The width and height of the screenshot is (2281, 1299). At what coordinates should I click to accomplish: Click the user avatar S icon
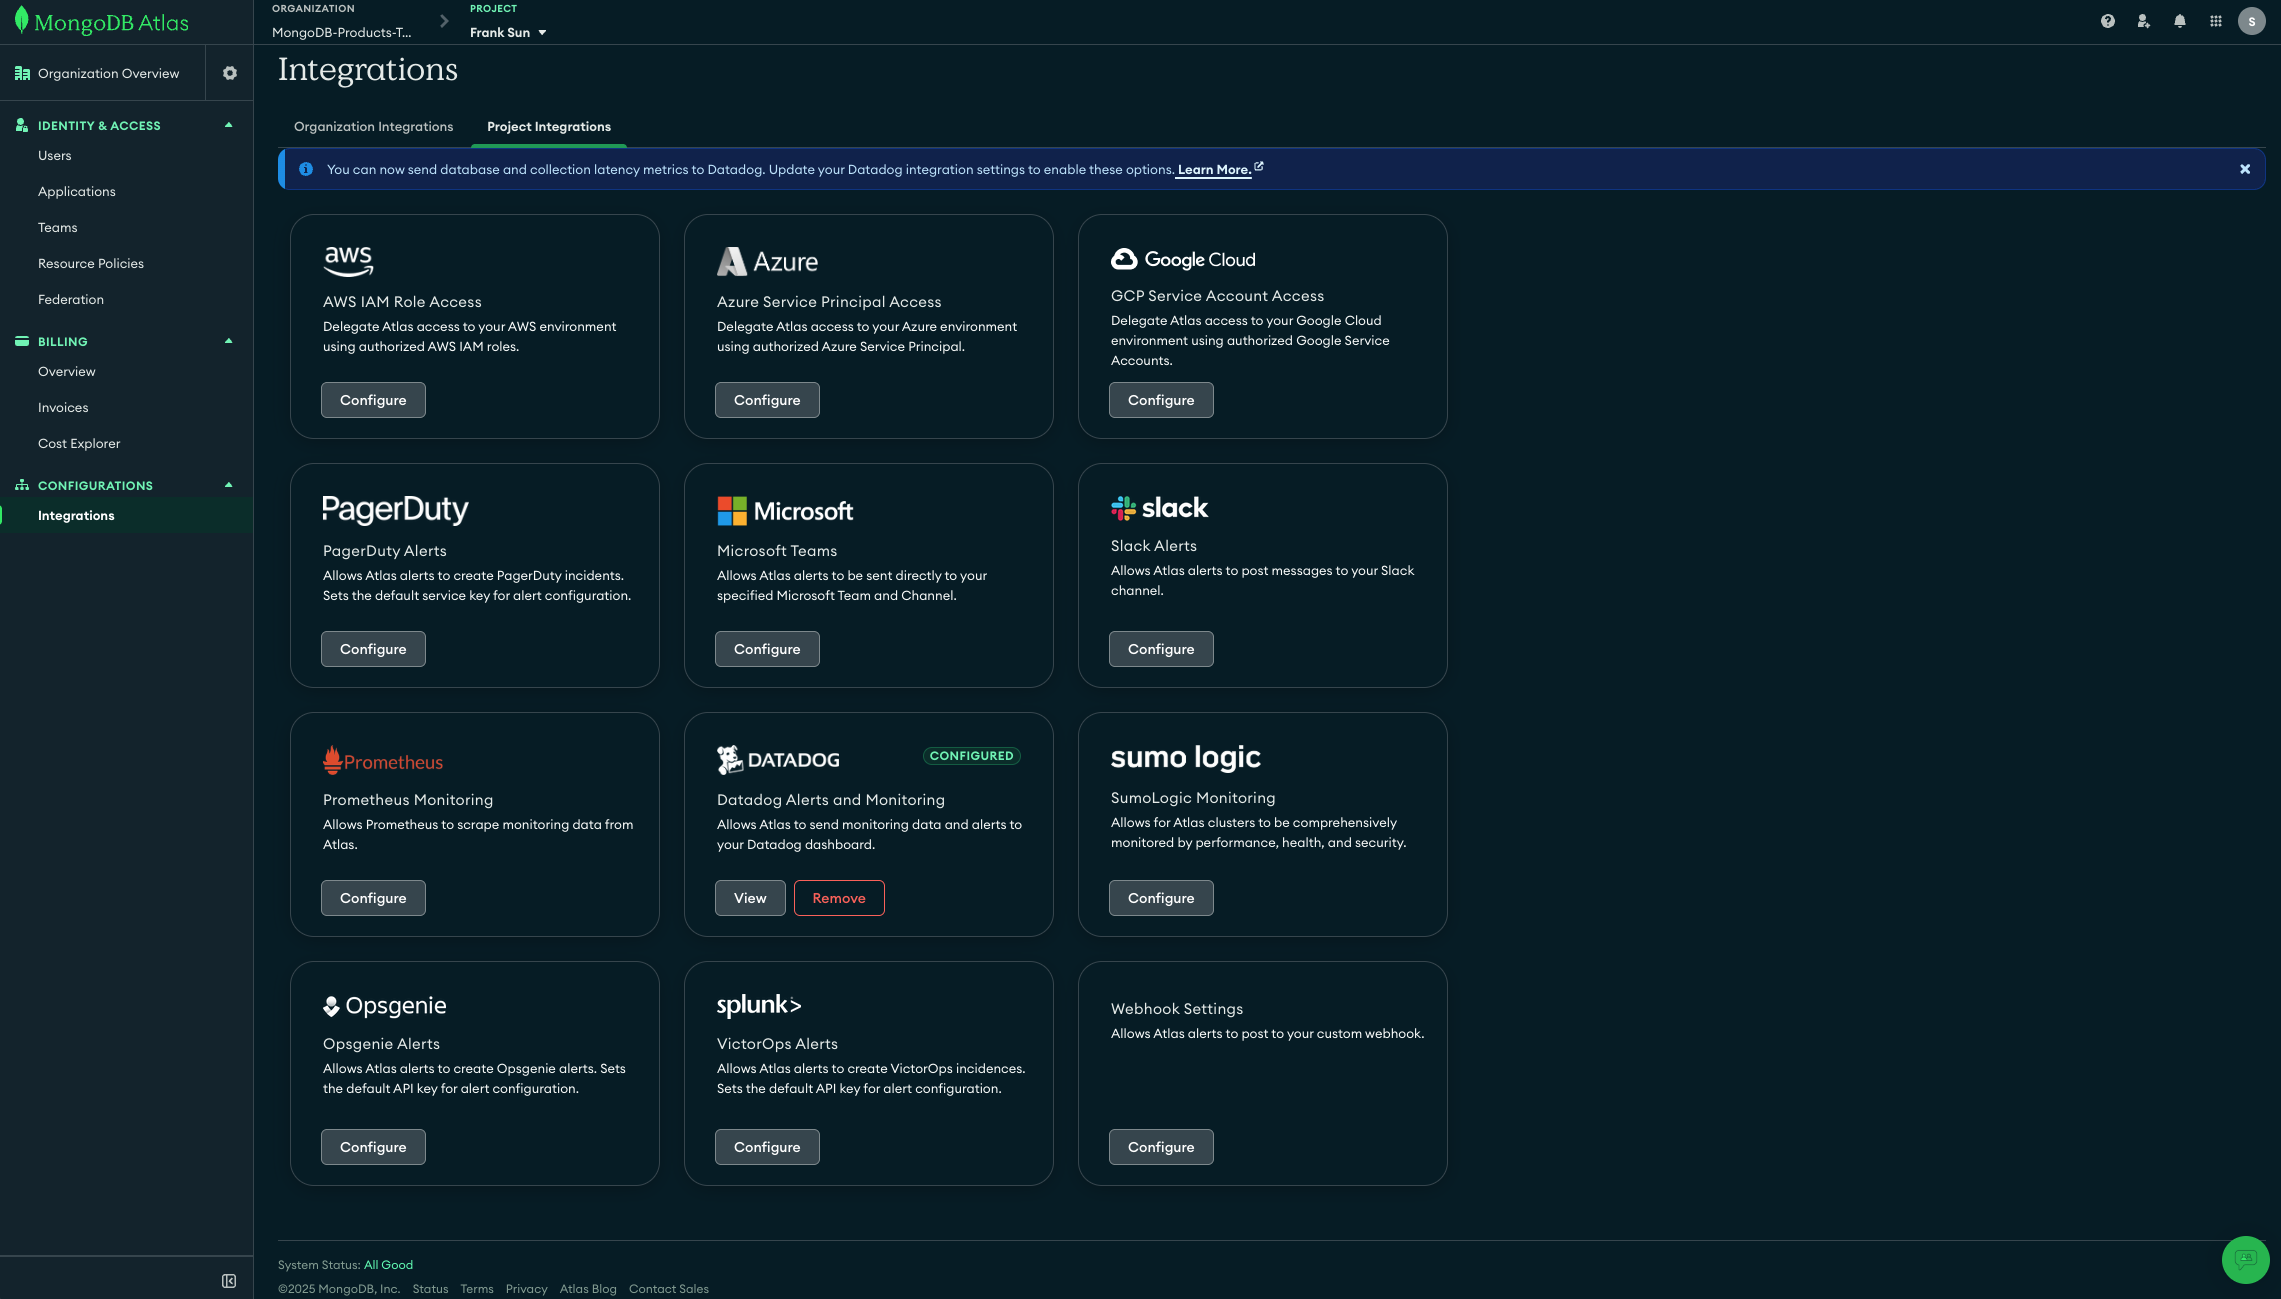pos(2251,21)
